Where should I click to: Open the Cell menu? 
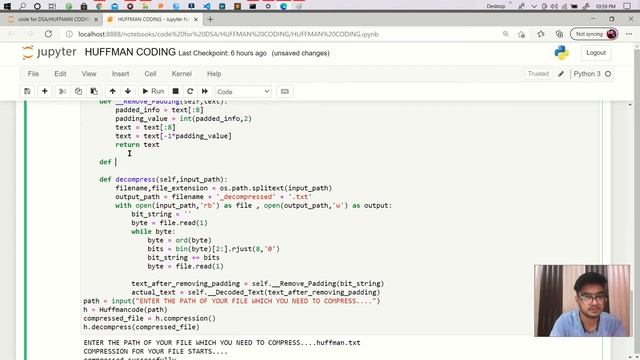[150, 74]
